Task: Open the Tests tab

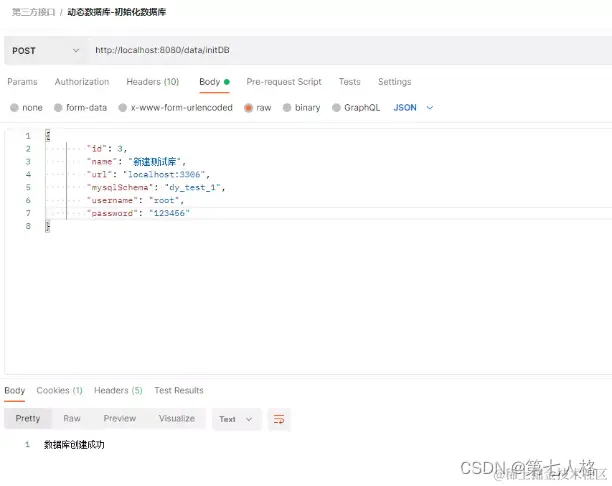Action: tap(350, 82)
